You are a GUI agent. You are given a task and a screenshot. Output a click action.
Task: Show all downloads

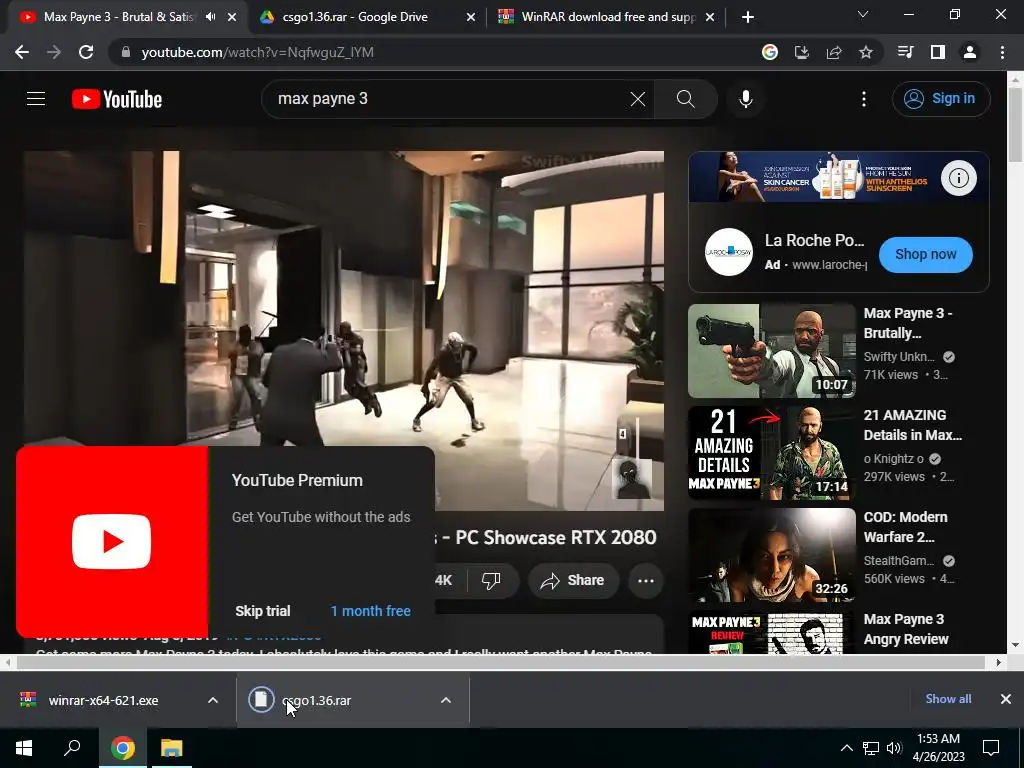coord(948,699)
